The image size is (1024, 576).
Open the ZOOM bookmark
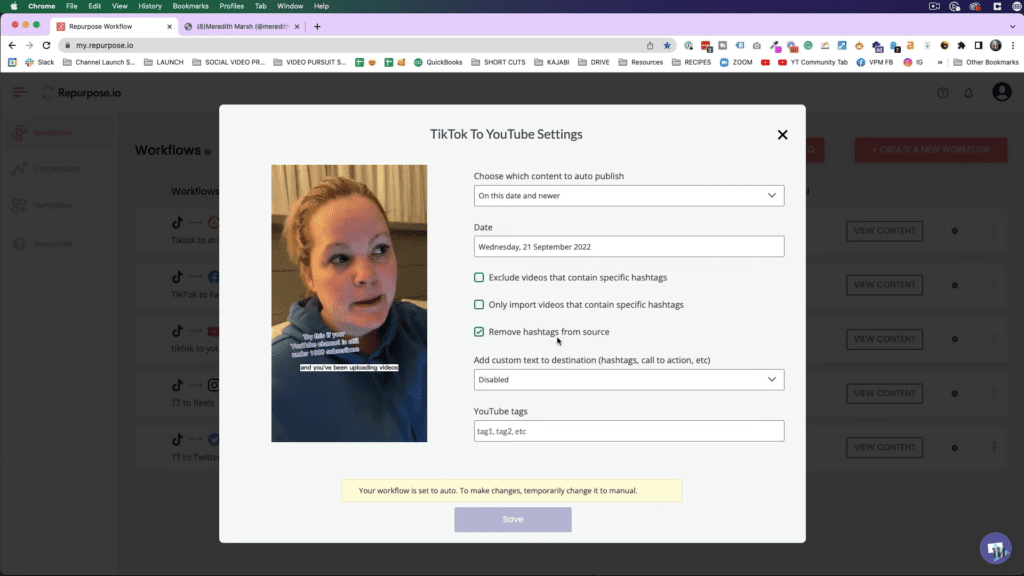pos(736,62)
